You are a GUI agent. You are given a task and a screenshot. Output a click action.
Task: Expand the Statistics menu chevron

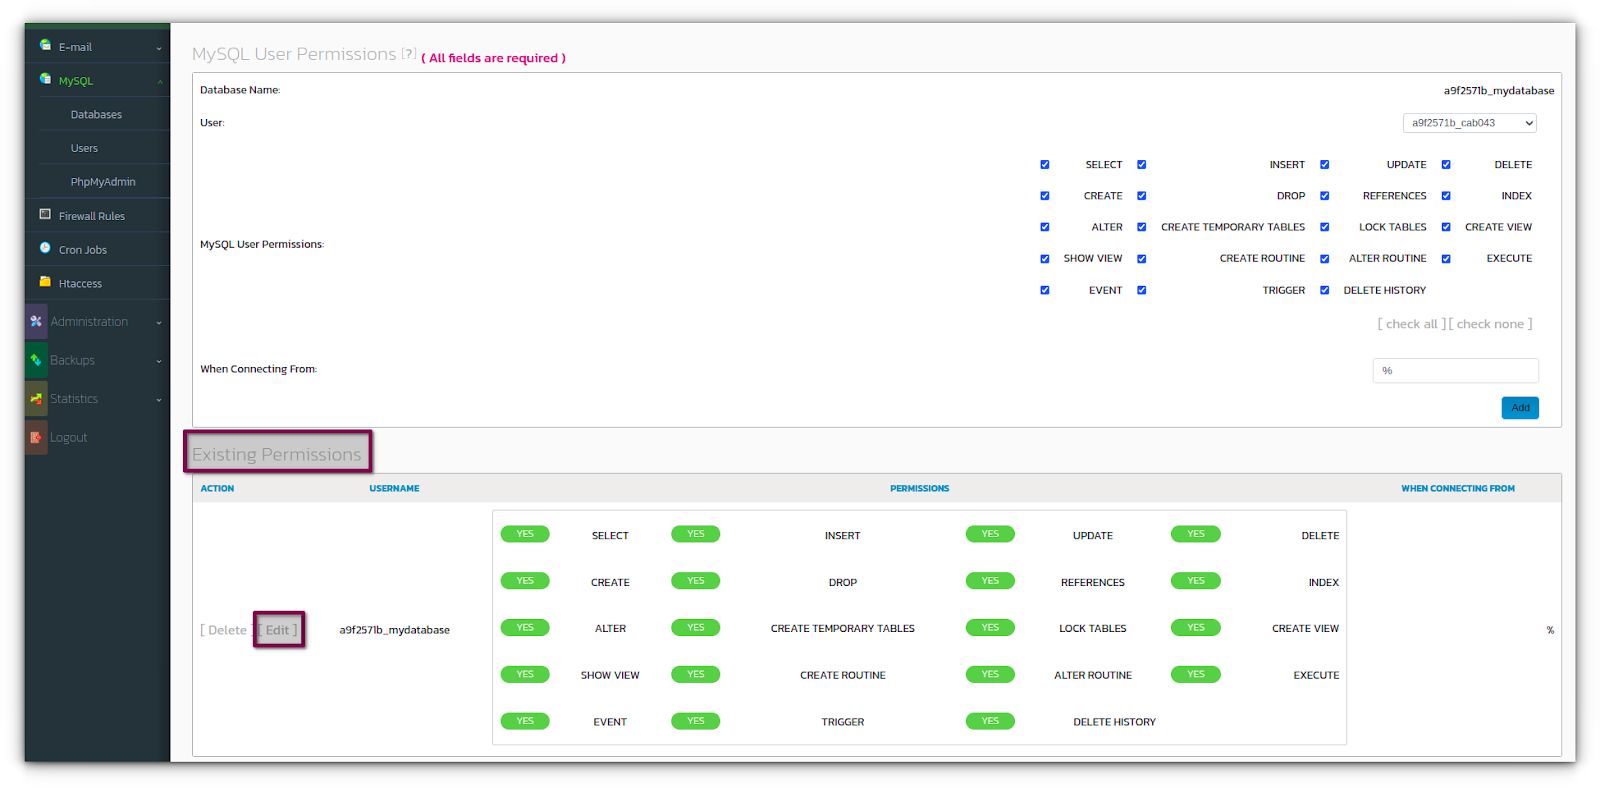[159, 400]
